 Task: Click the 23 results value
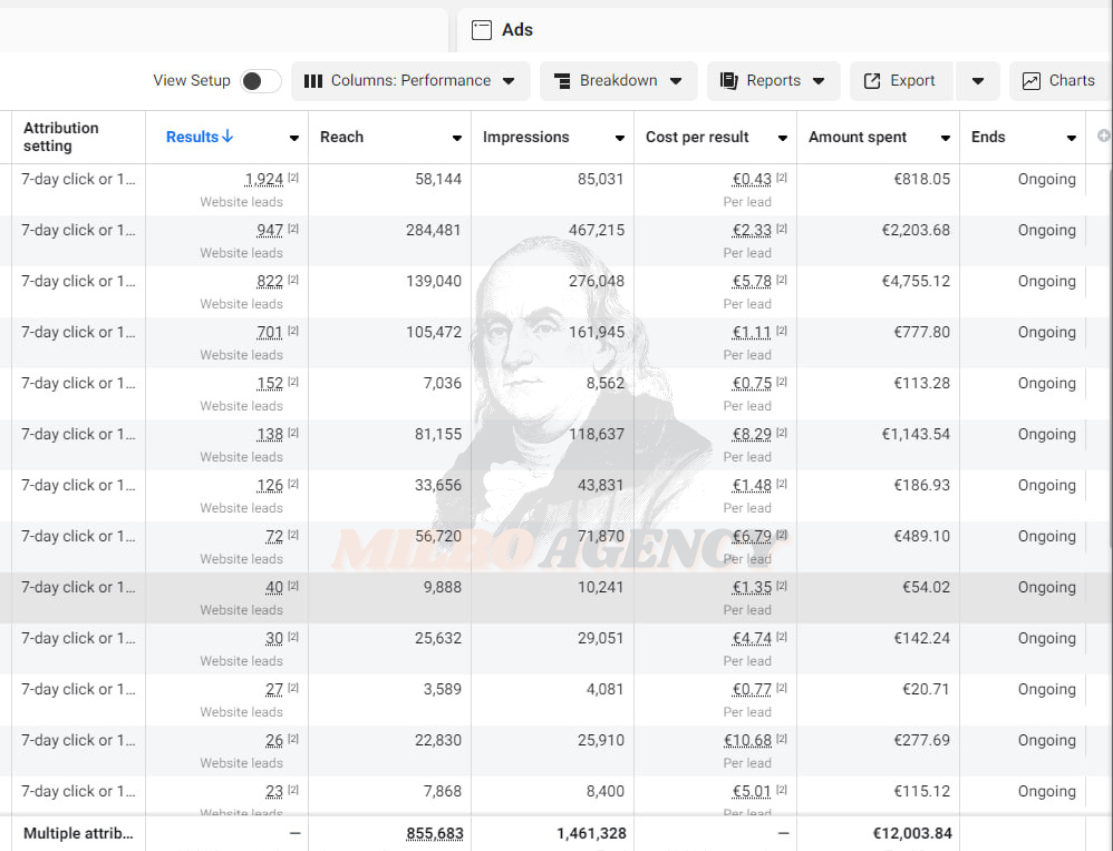point(274,791)
